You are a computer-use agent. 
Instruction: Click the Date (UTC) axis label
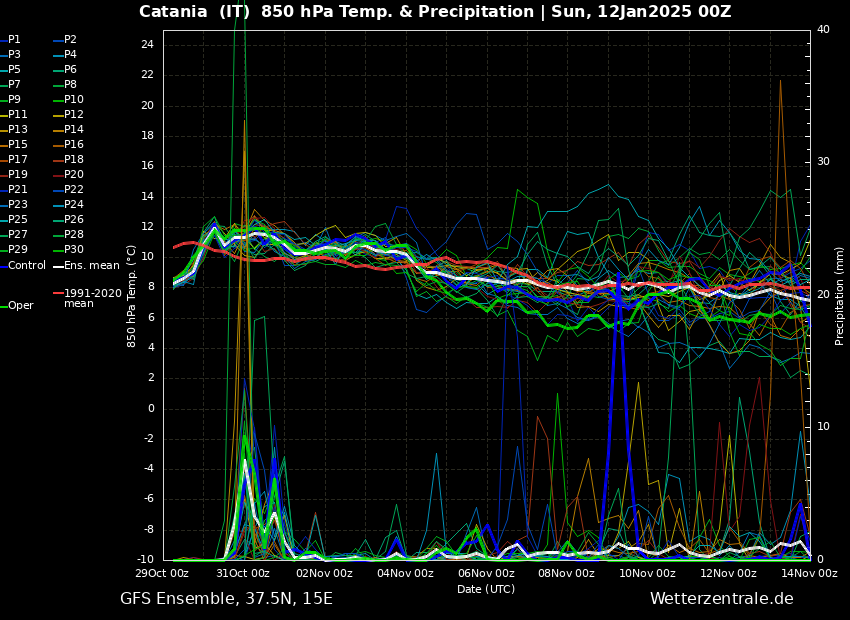point(486,589)
